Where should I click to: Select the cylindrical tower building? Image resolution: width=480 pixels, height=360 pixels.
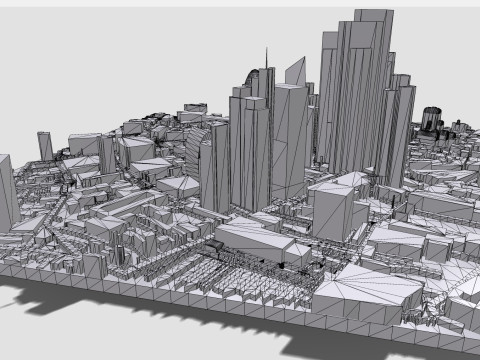(432, 119)
